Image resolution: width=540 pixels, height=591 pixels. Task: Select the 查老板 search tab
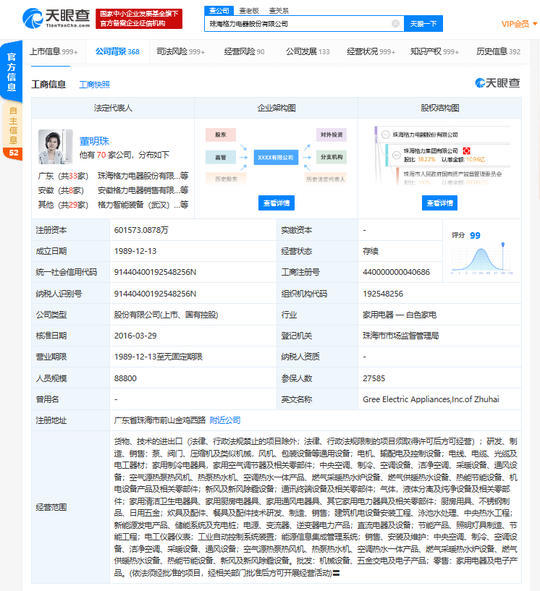[249, 11]
